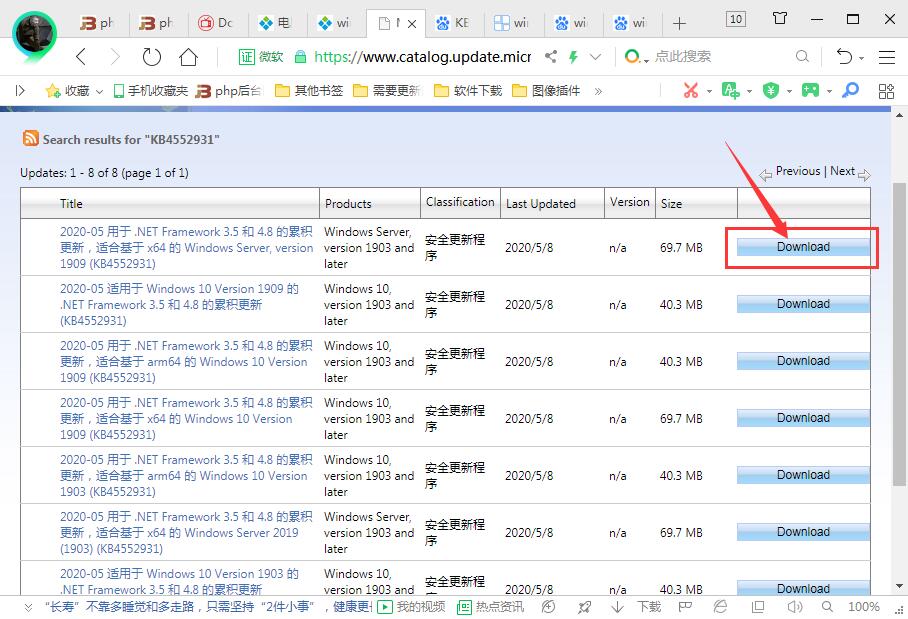Expand the 收藏 favorites dropdown arrow
The image size is (908, 619).
99,91
